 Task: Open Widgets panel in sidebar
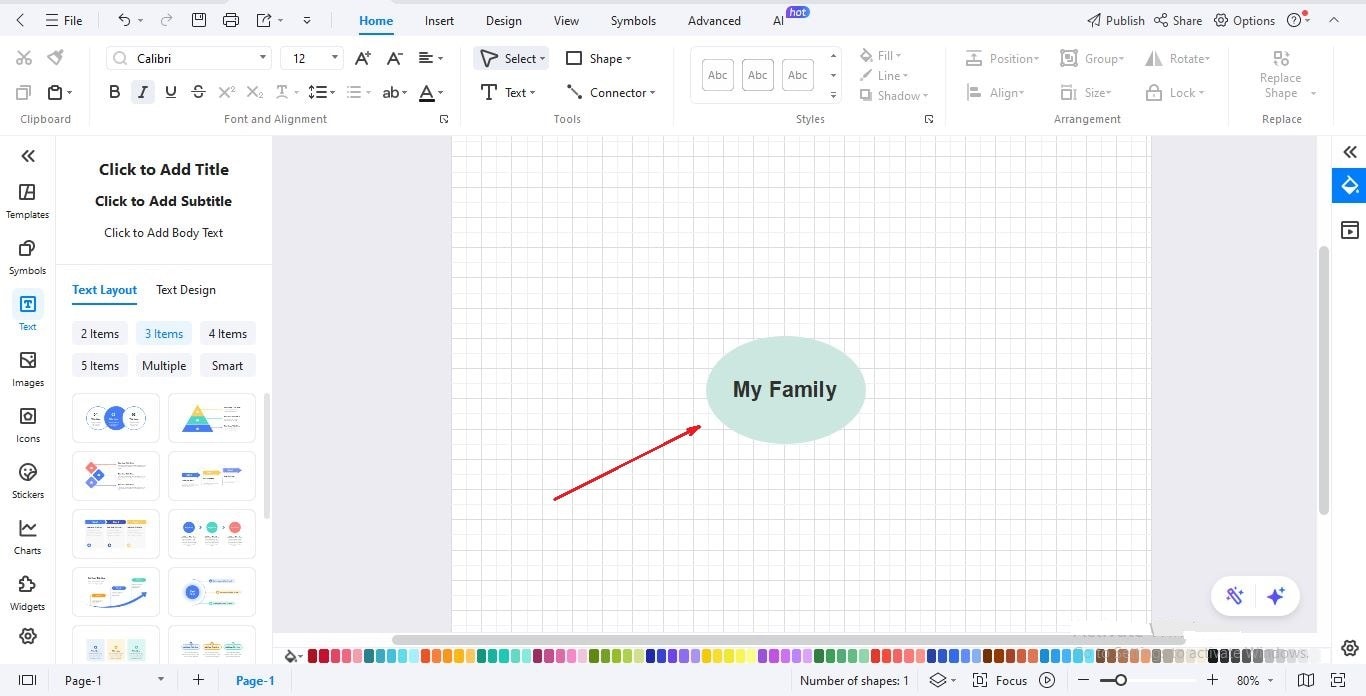(x=28, y=592)
